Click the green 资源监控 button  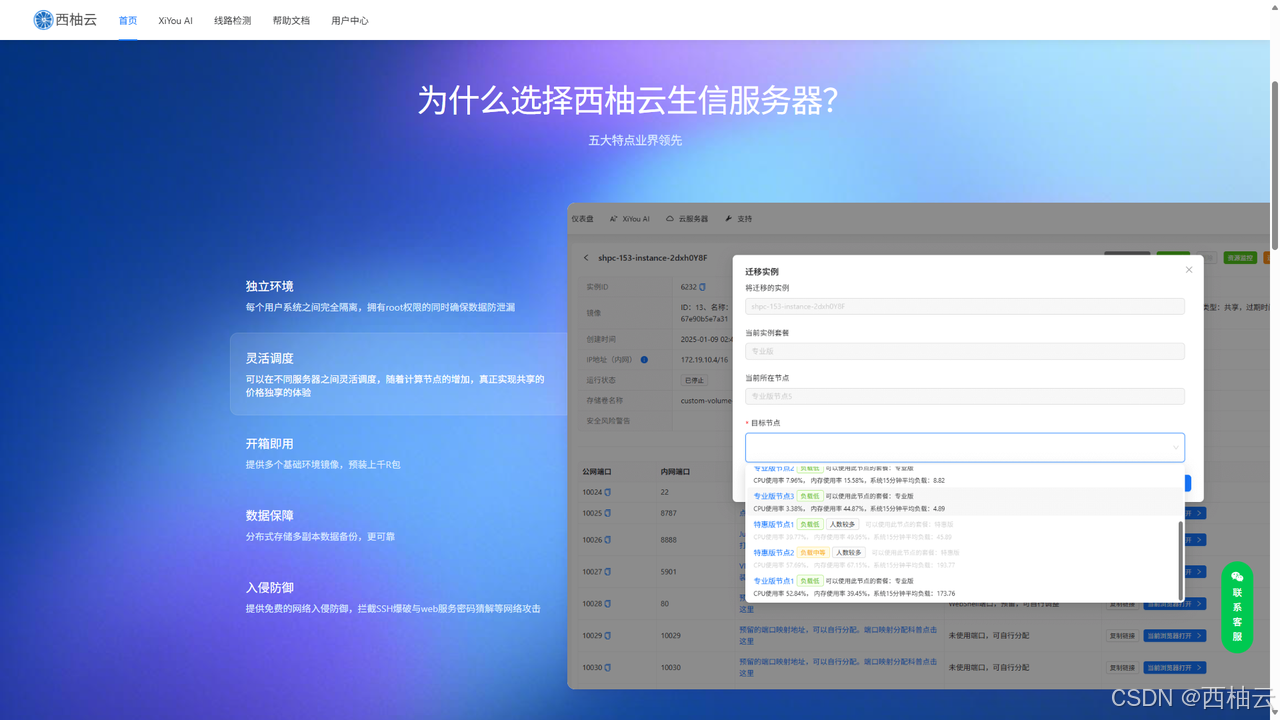(x=1240, y=257)
